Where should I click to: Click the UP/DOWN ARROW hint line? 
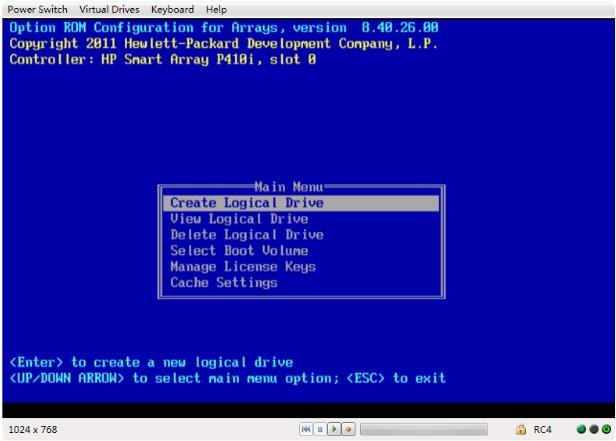click(x=228, y=378)
